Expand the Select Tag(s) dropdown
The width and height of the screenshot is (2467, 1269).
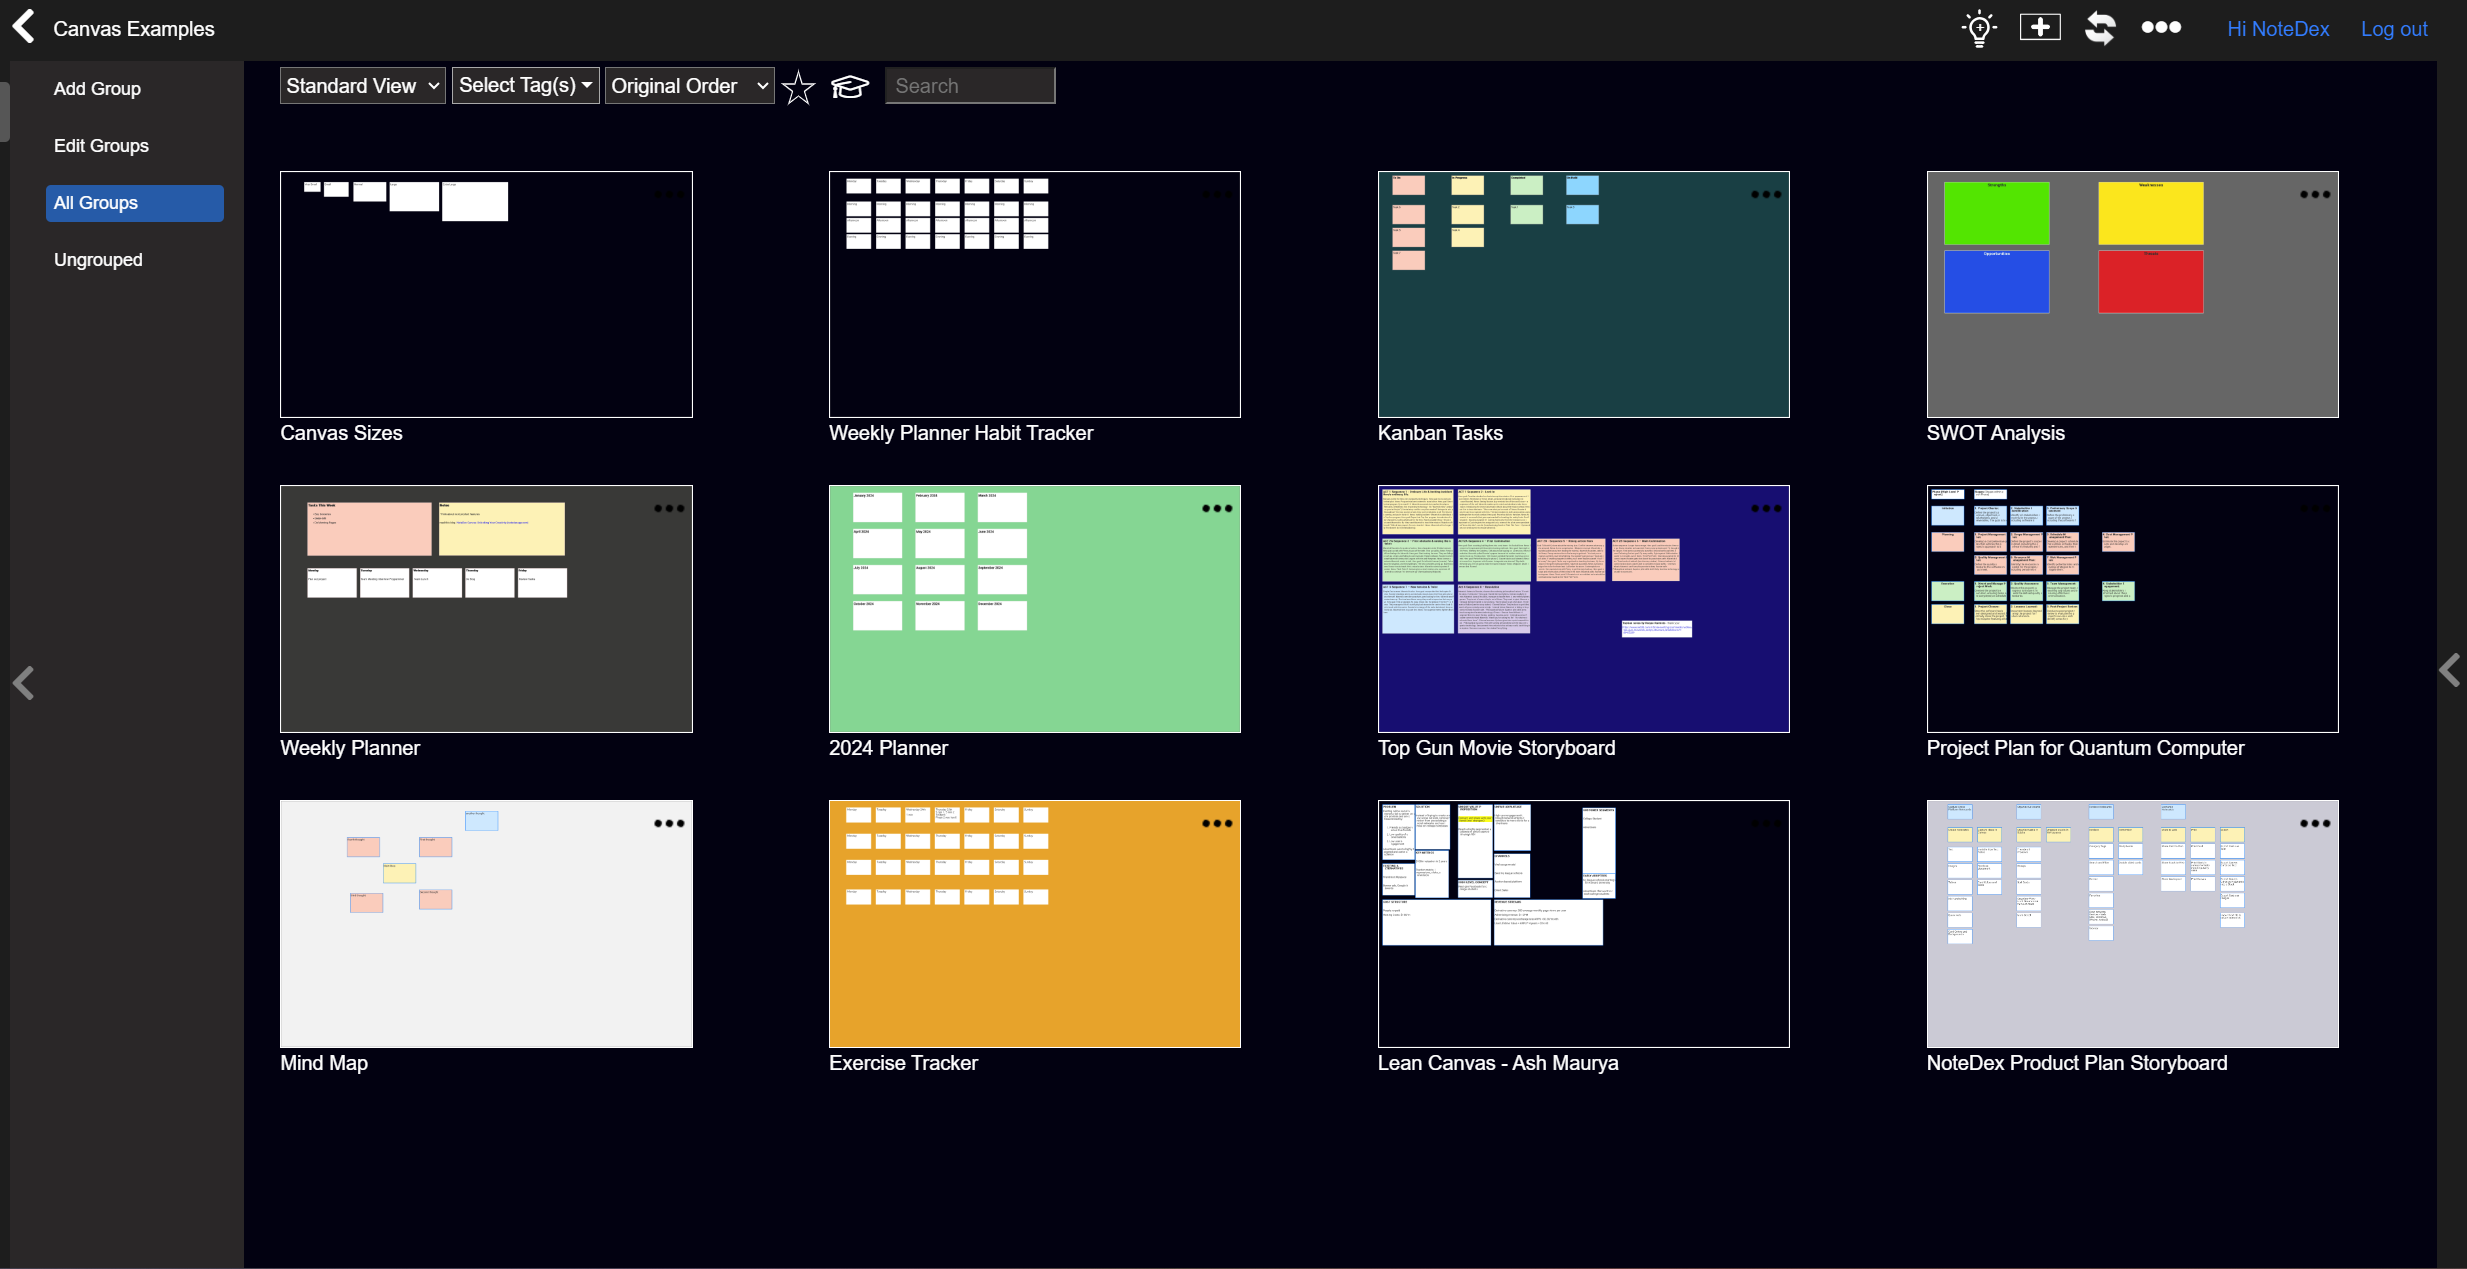[521, 84]
